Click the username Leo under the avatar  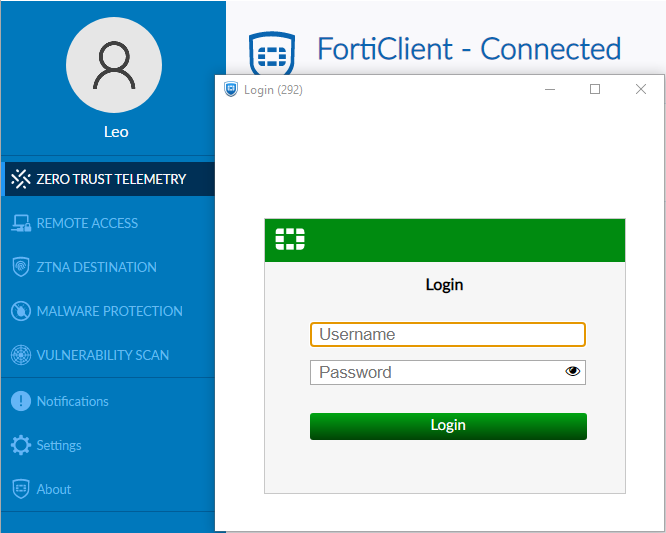(x=116, y=132)
